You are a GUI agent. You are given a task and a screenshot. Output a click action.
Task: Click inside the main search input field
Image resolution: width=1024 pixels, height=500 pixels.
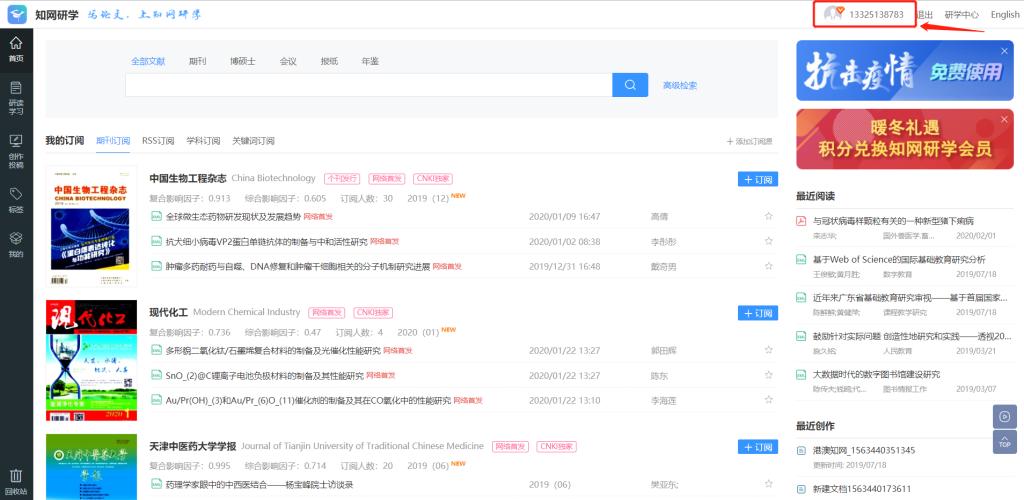click(368, 85)
